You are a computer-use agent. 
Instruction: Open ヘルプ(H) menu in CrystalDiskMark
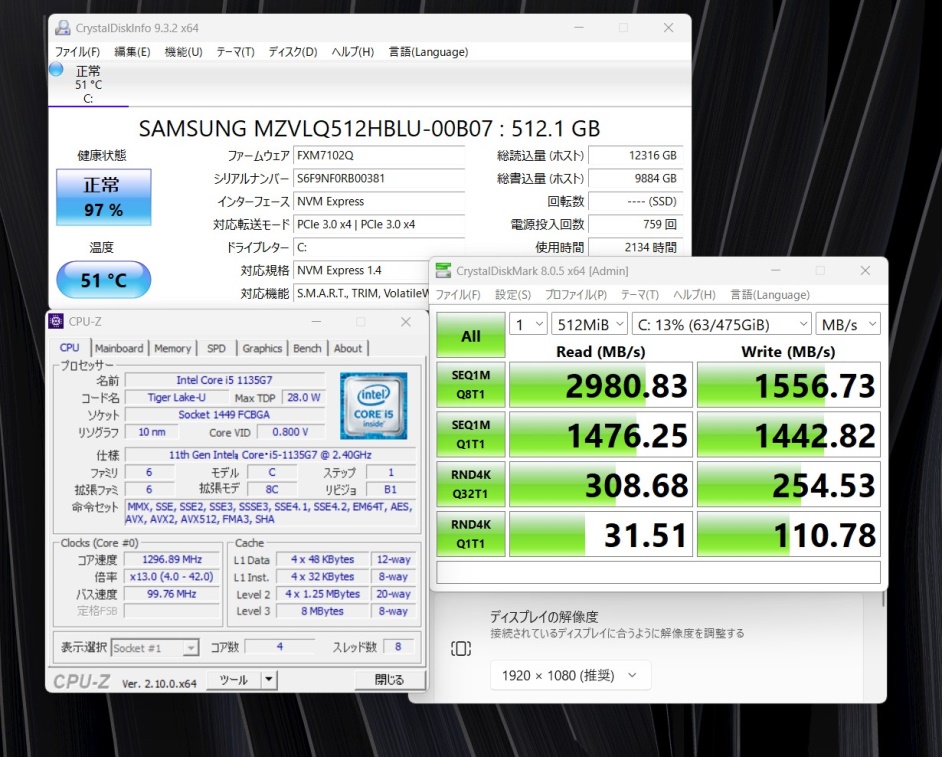(694, 295)
